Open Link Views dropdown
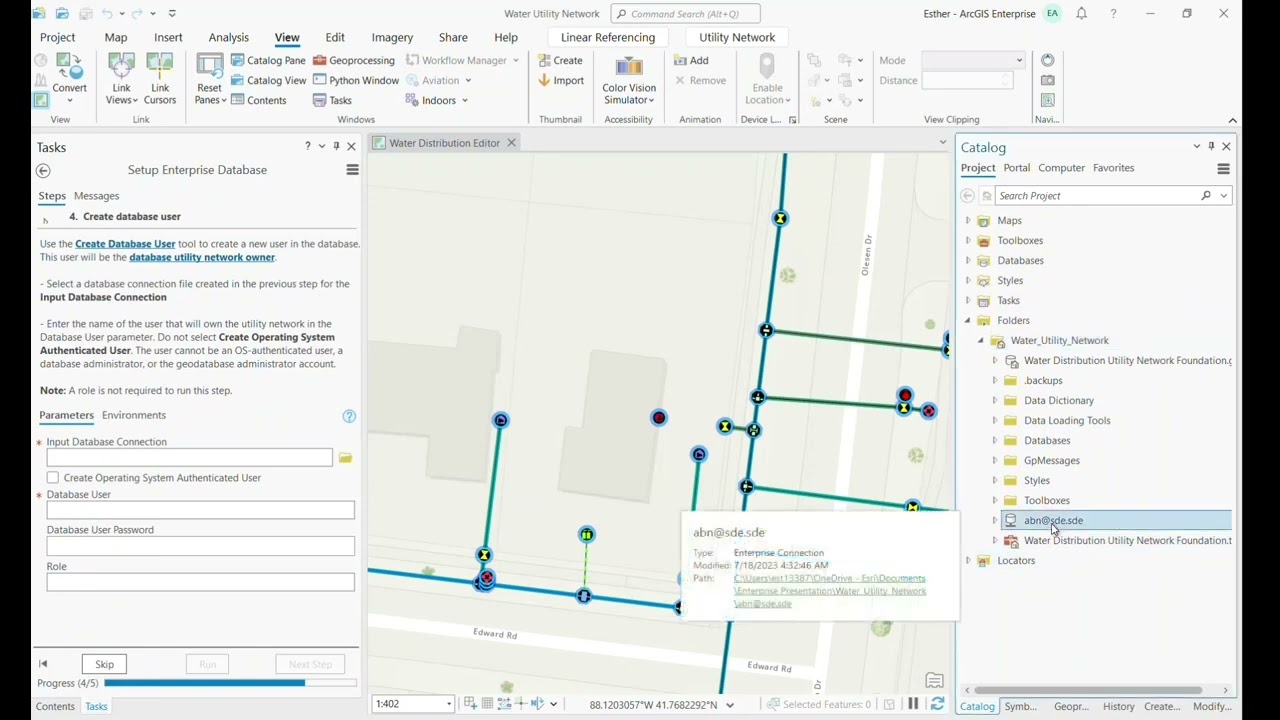The height and width of the screenshot is (720, 1280). 121,80
